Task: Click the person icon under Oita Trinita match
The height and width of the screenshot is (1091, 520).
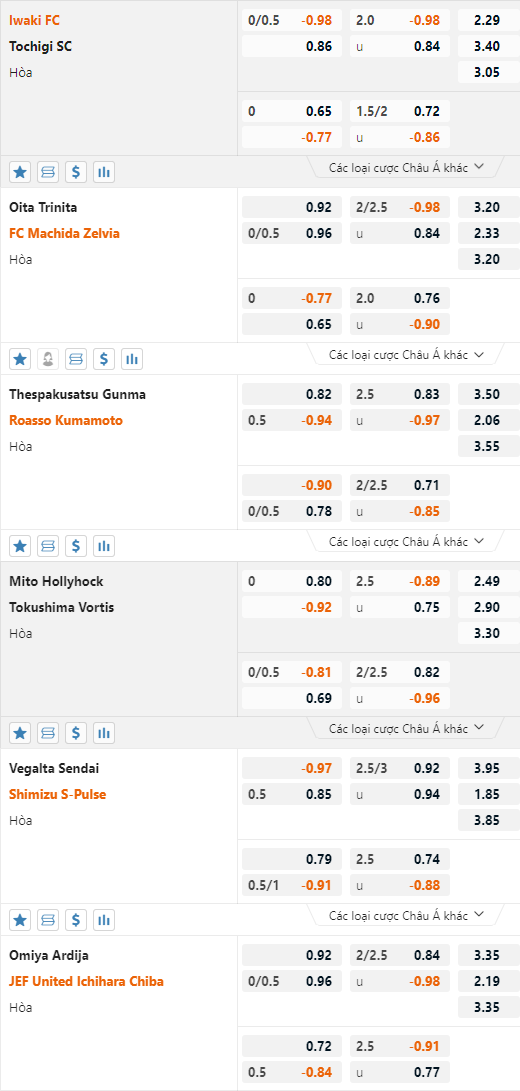Action: [48, 359]
